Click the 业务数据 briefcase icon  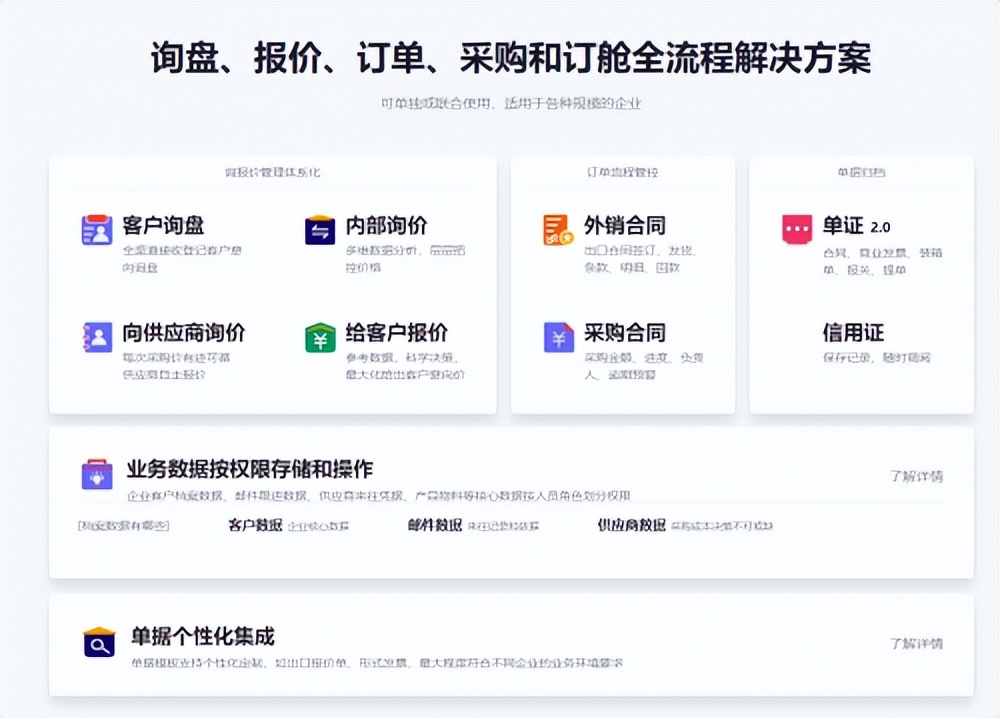(96, 472)
